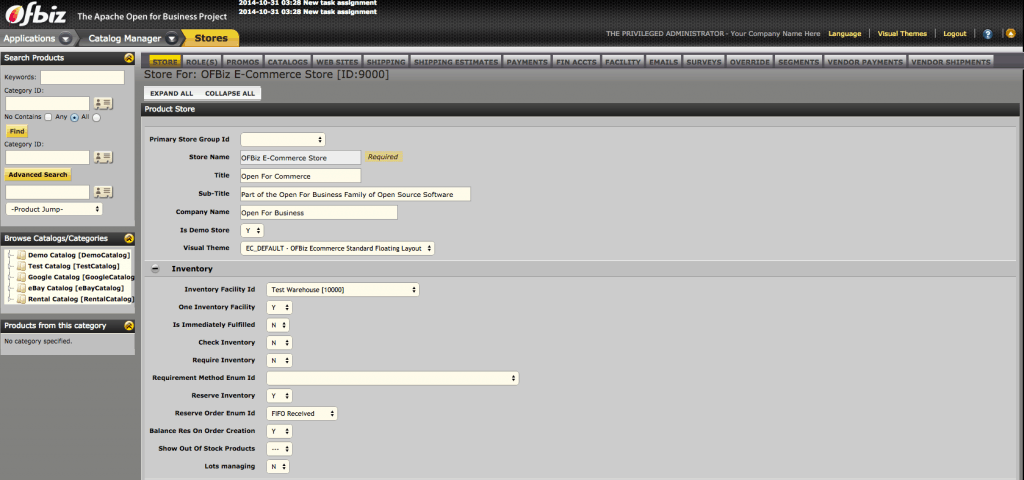Open Requirement Method Enum Id dropdown

pos(392,378)
